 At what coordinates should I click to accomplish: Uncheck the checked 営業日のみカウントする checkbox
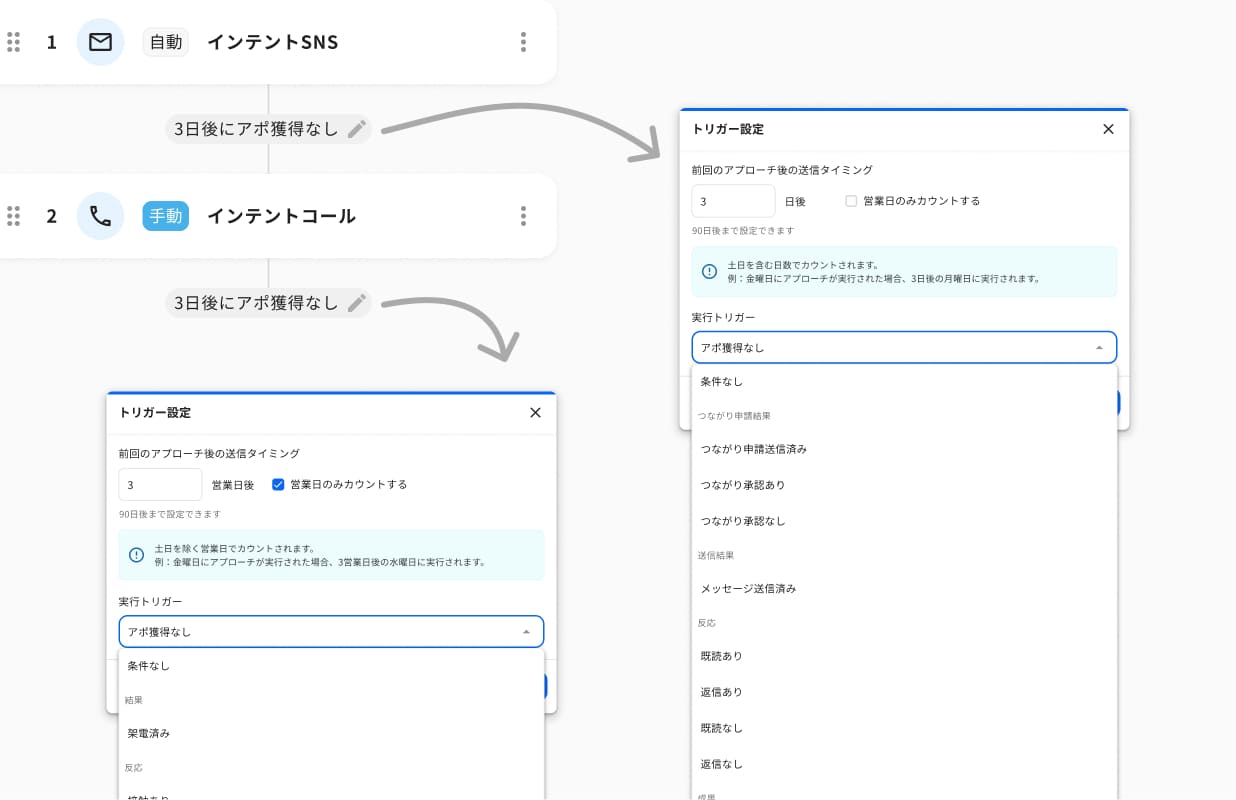278,484
